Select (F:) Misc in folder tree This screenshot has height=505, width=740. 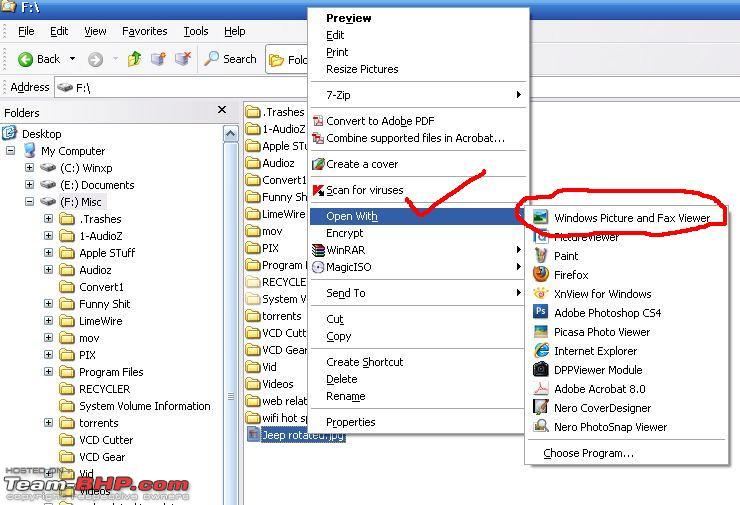point(81,202)
